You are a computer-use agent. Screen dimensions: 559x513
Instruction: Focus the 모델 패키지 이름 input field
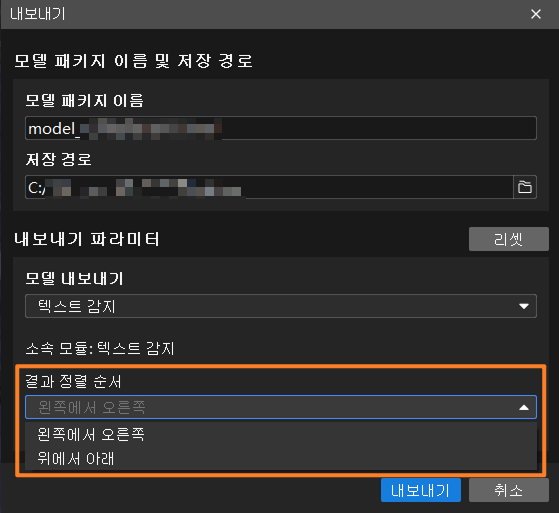281,128
